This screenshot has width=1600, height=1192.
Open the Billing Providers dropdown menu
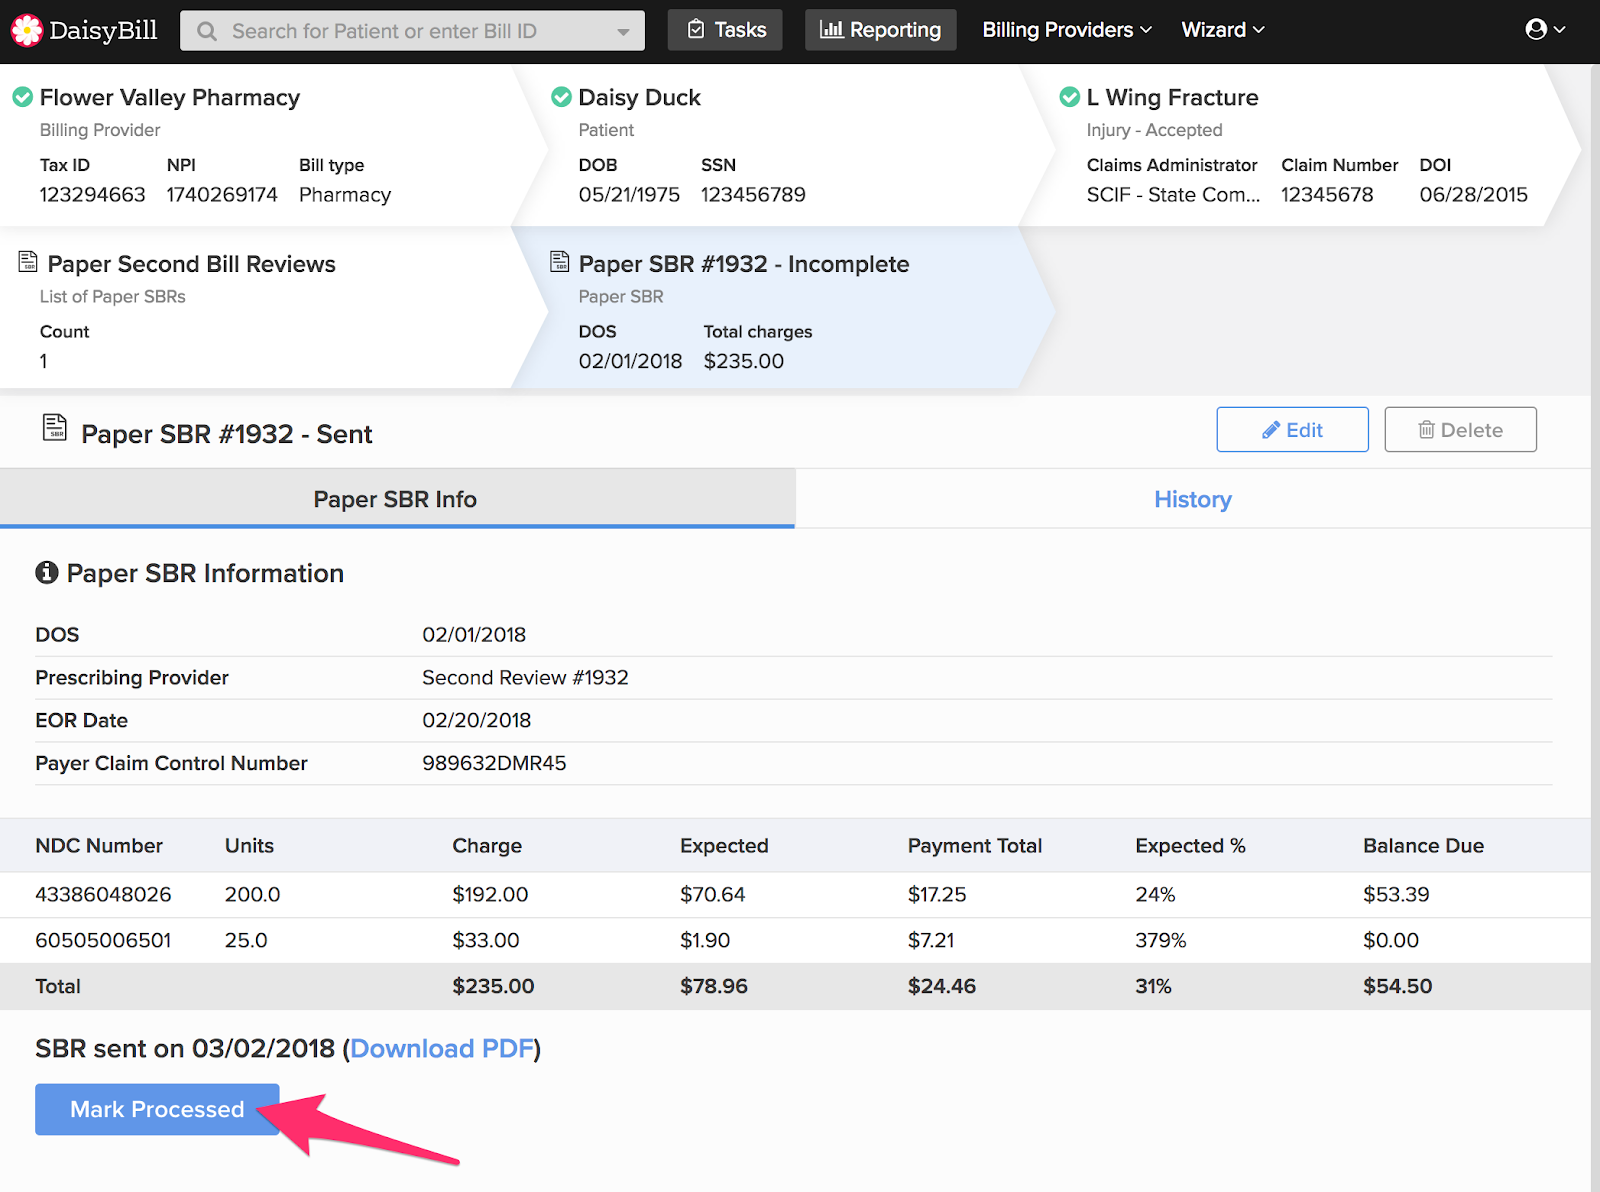pos(1067,30)
